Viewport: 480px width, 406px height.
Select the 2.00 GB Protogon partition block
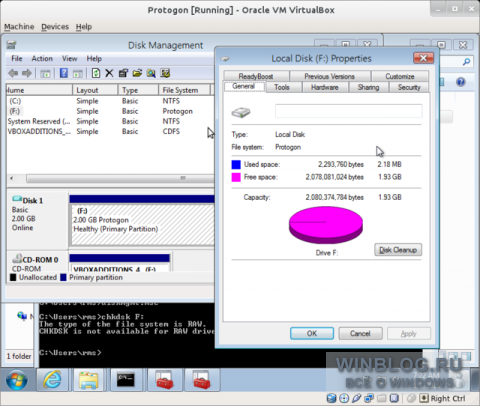pos(142,225)
